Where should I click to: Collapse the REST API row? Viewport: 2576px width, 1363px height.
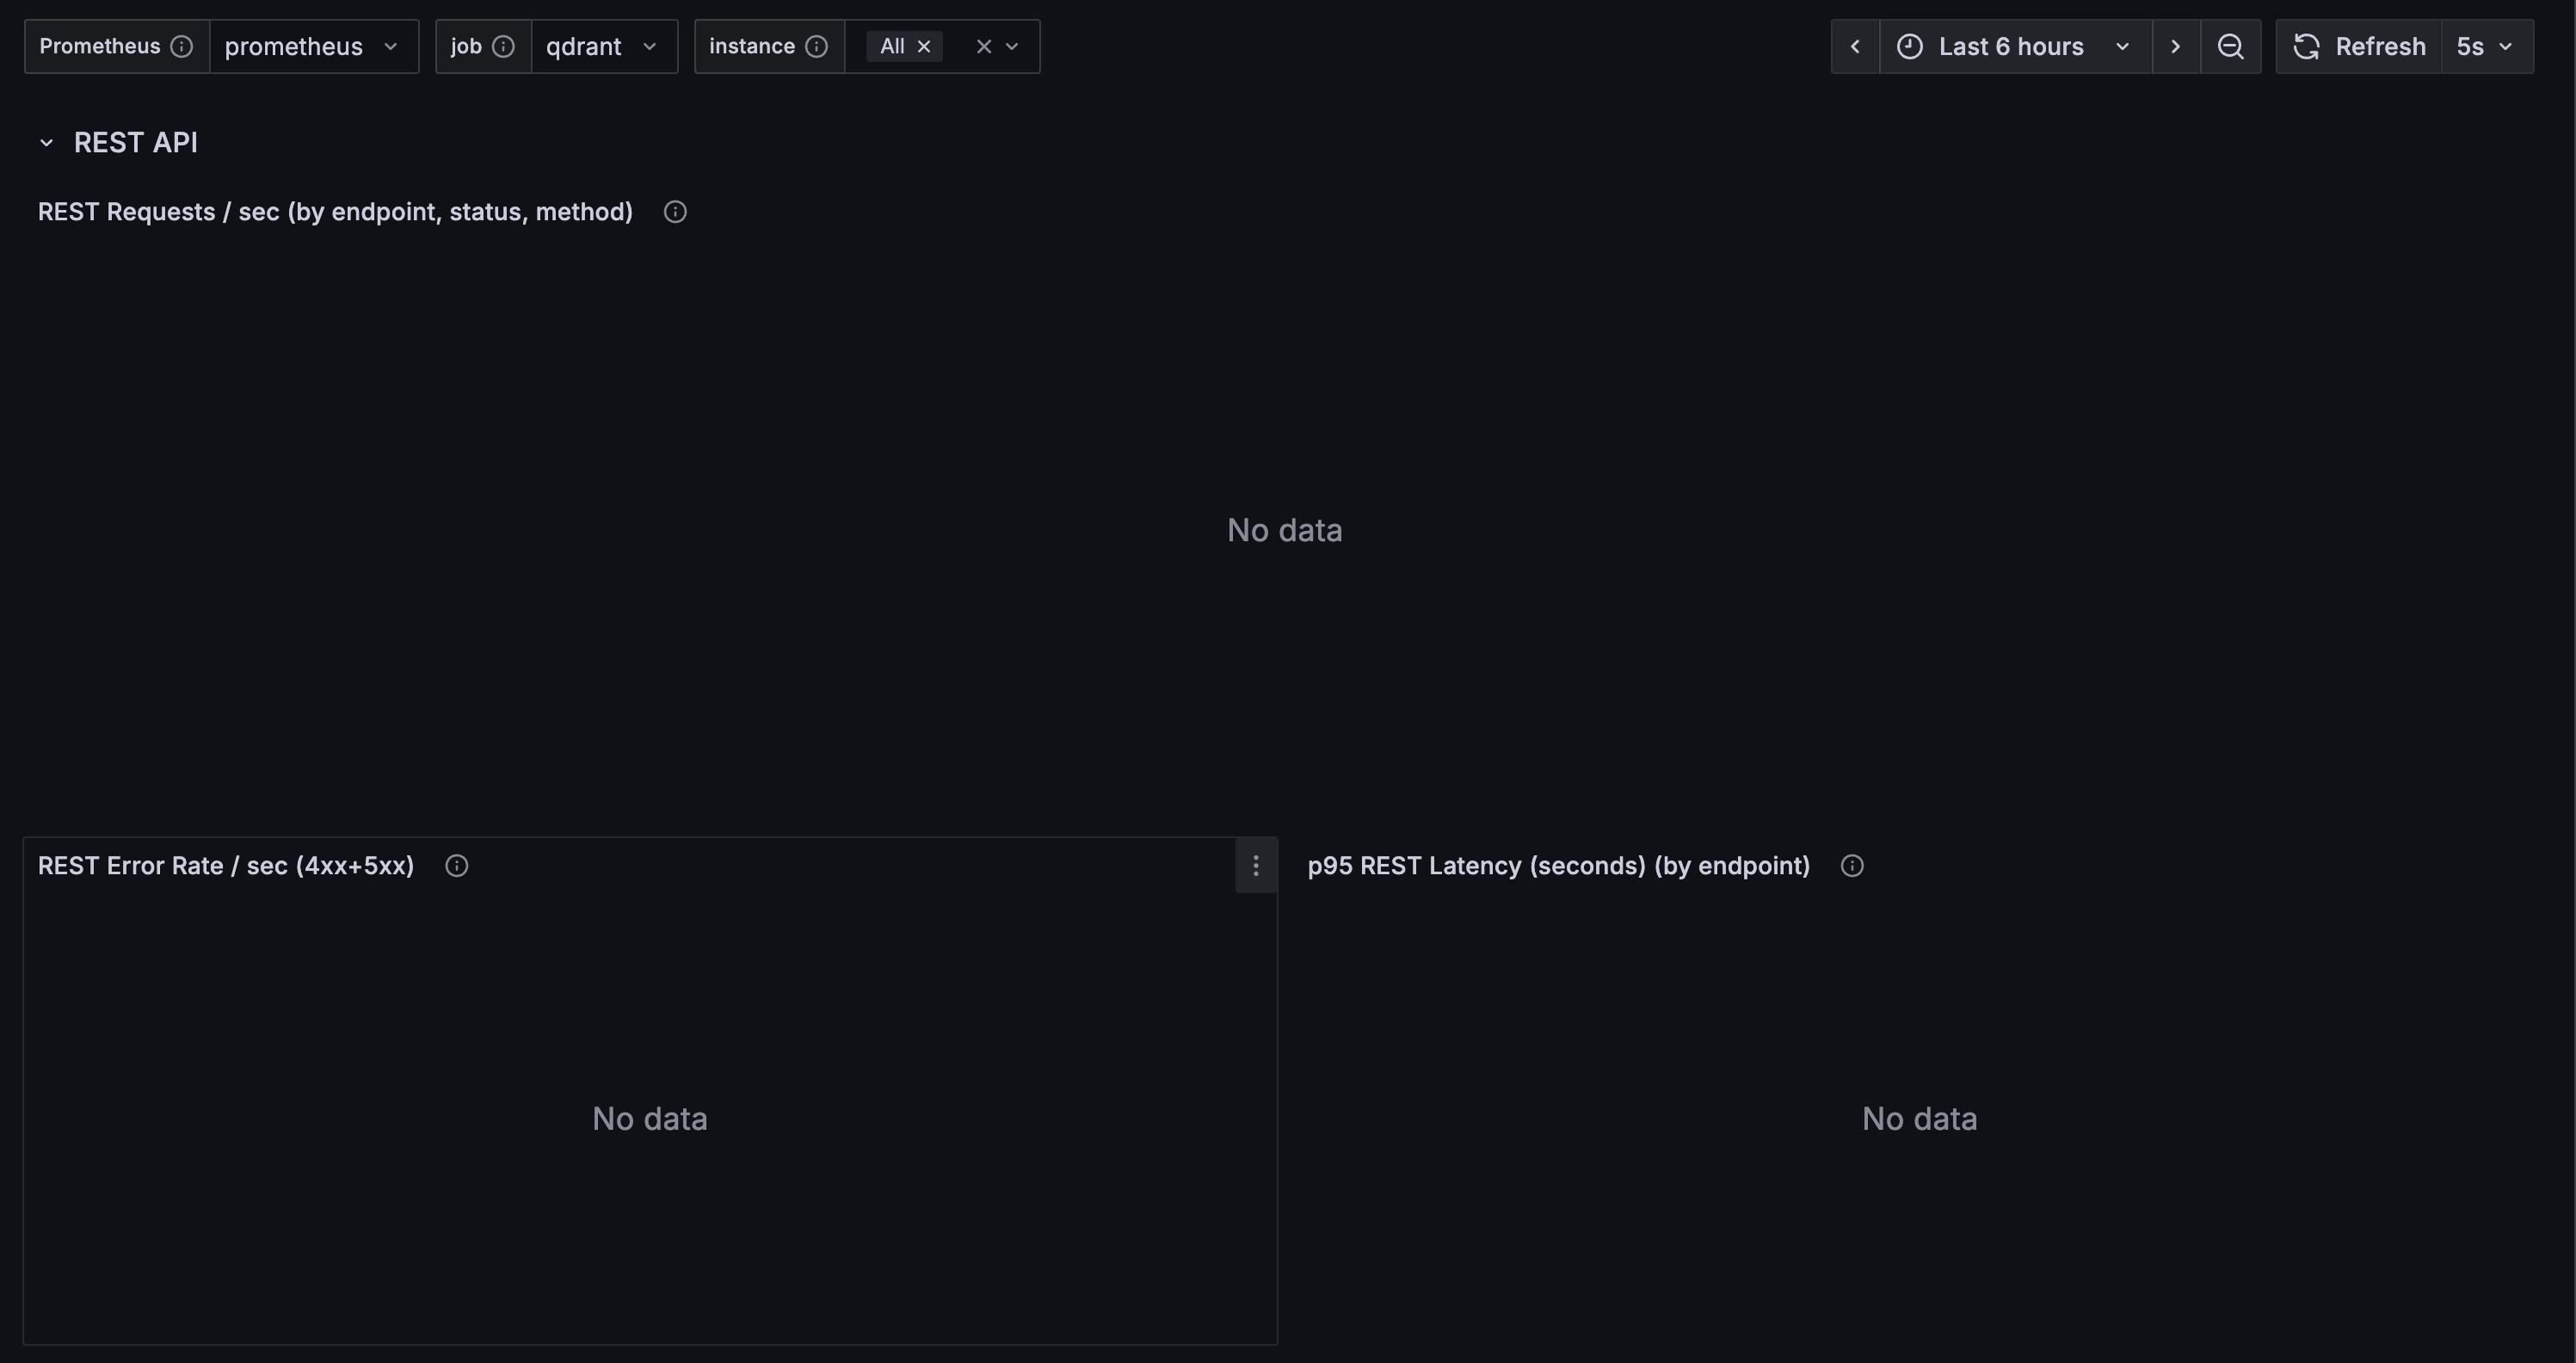pos(46,143)
